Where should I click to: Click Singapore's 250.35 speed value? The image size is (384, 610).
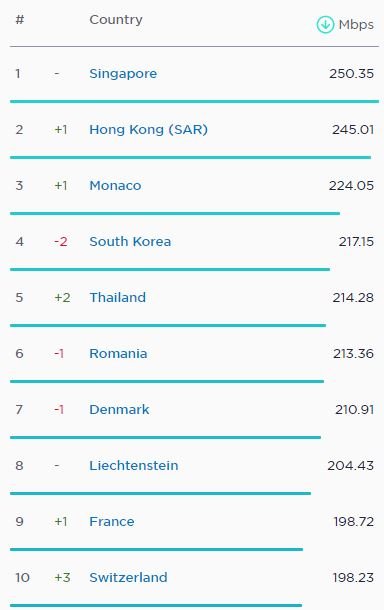click(x=351, y=74)
